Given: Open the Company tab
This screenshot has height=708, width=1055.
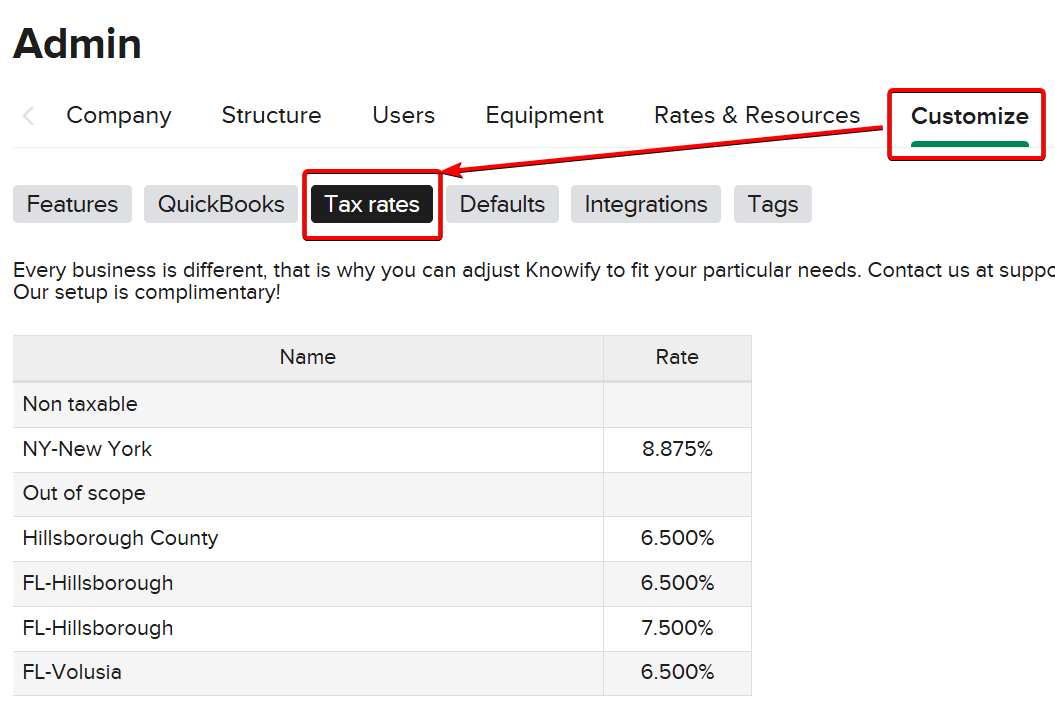Looking at the screenshot, I should coord(118,116).
